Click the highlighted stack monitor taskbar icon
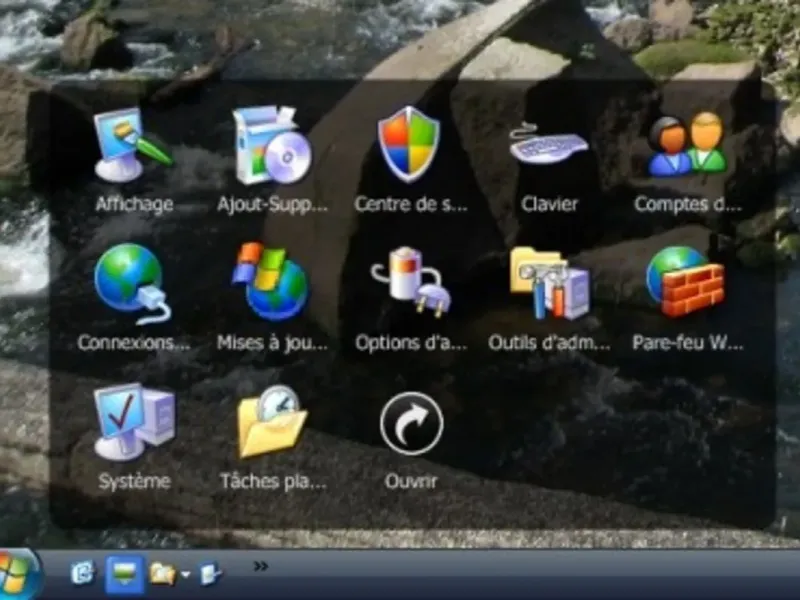Image resolution: width=800 pixels, height=600 pixels. point(124,574)
